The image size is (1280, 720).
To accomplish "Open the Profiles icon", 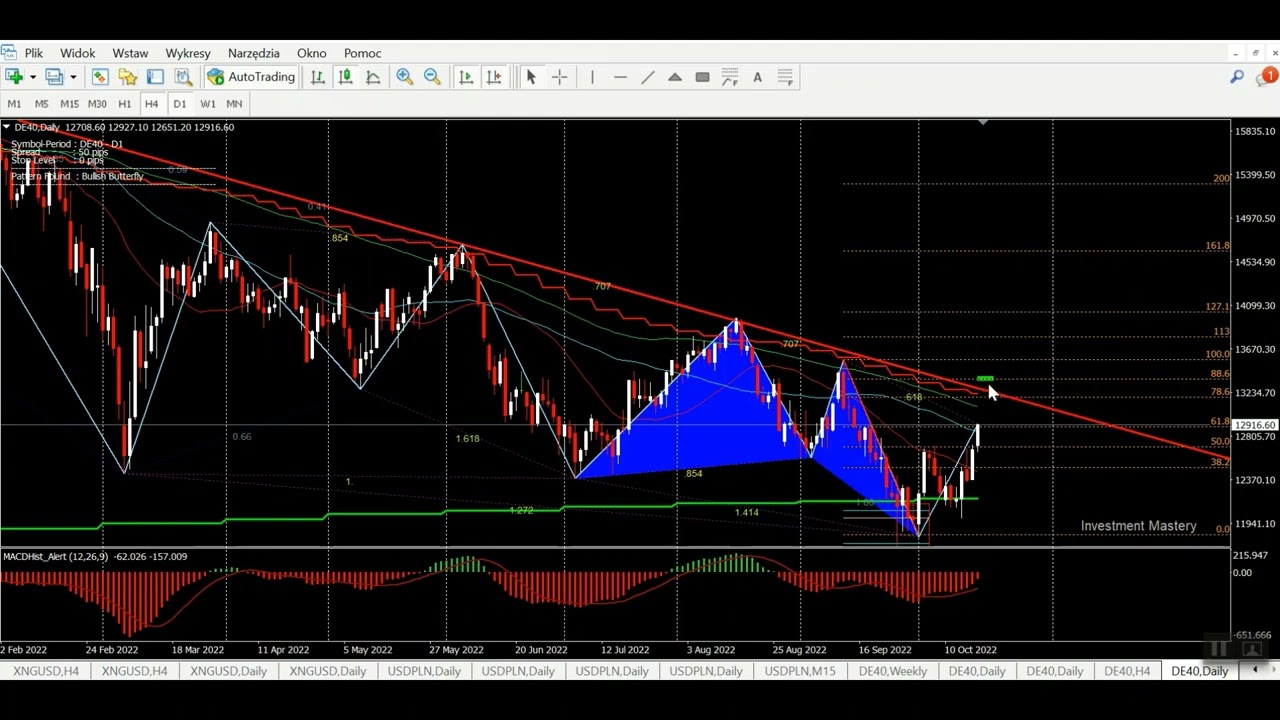I will tap(54, 77).
